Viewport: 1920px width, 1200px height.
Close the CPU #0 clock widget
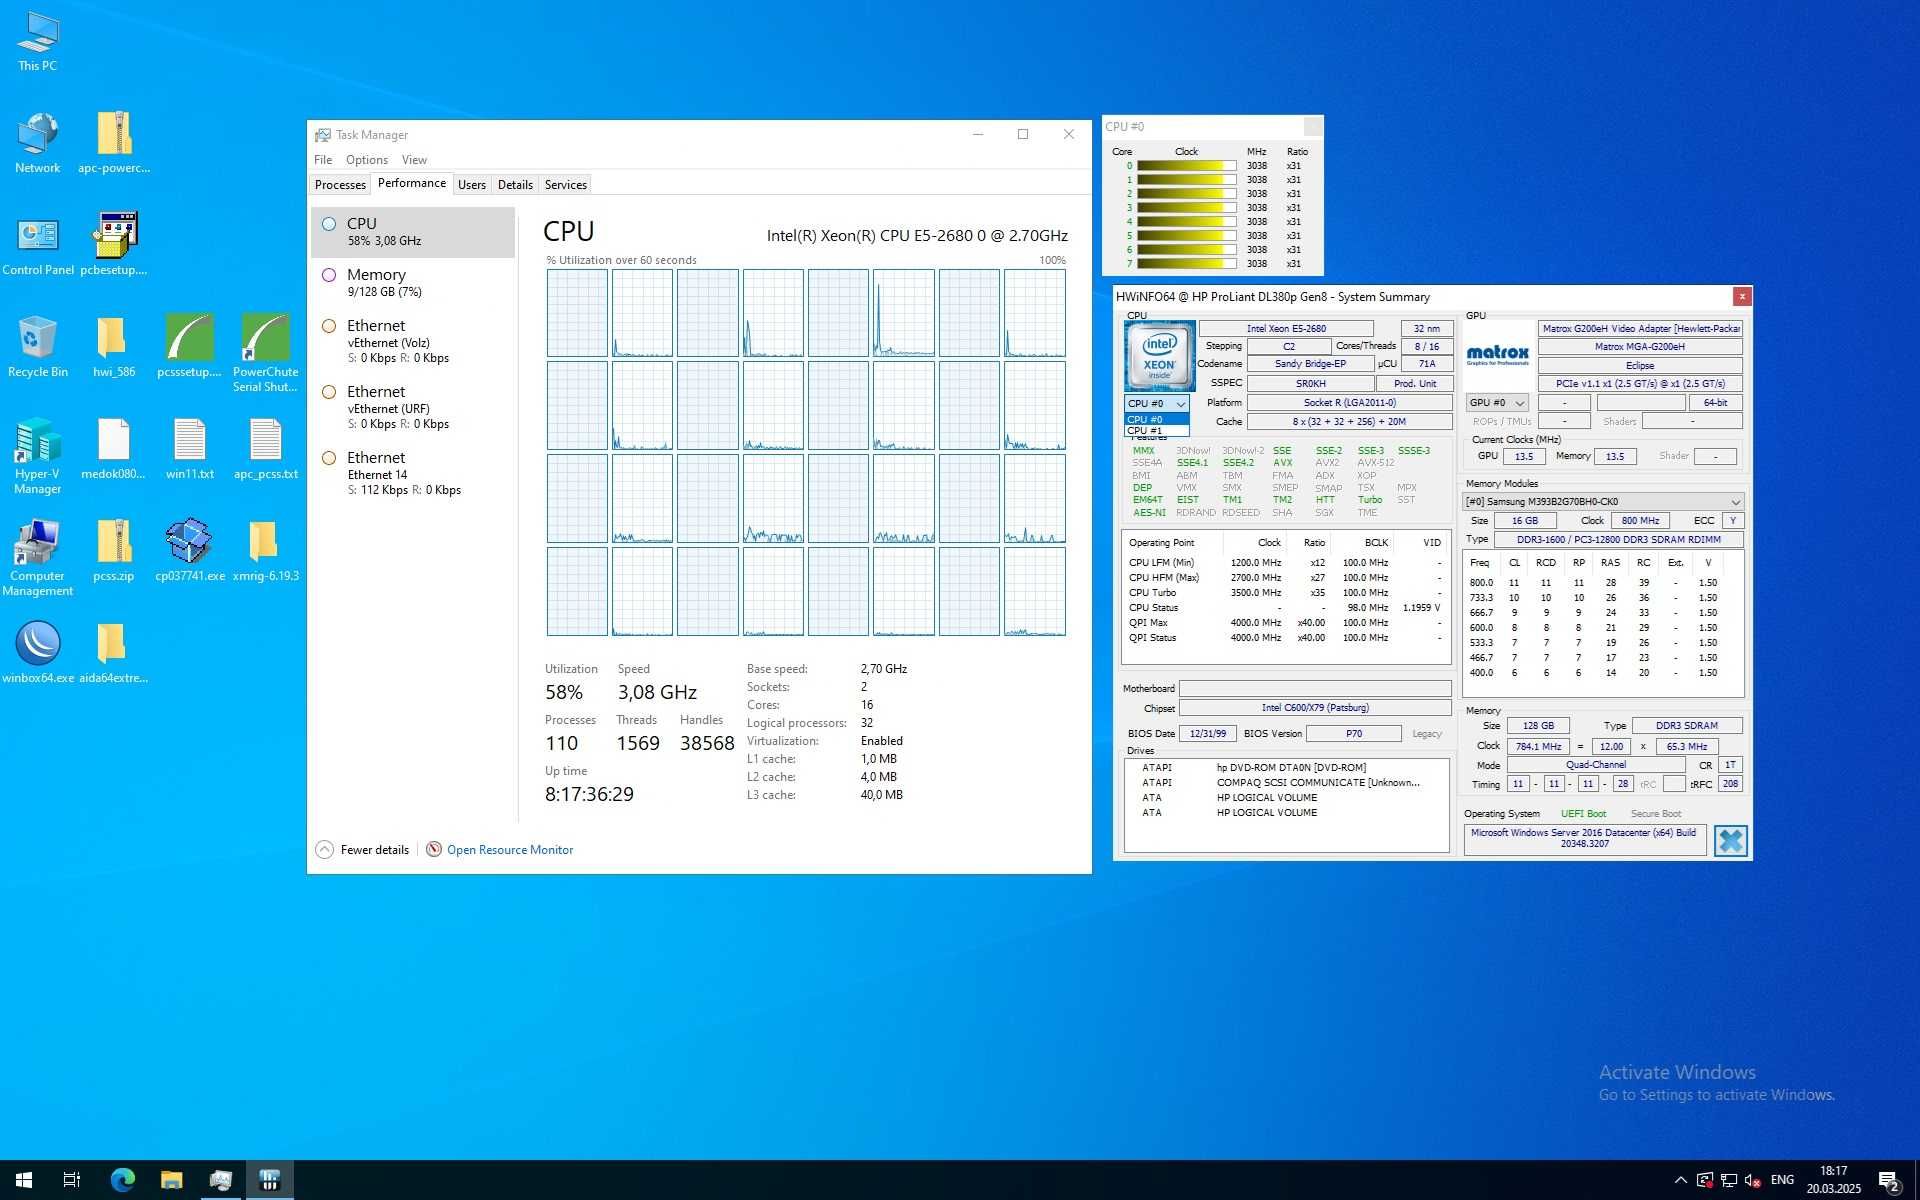[1313, 126]
